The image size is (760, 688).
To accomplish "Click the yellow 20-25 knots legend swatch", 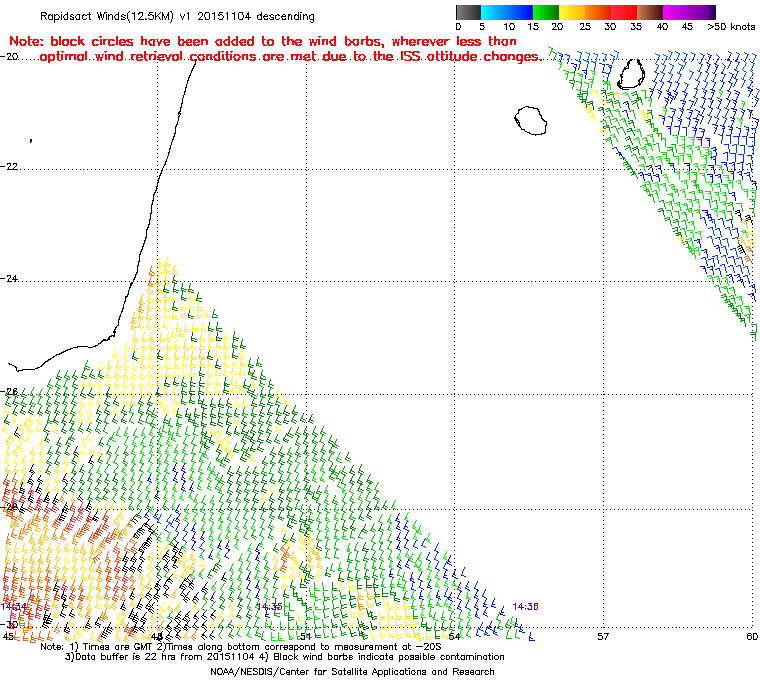I will (572, 12).
